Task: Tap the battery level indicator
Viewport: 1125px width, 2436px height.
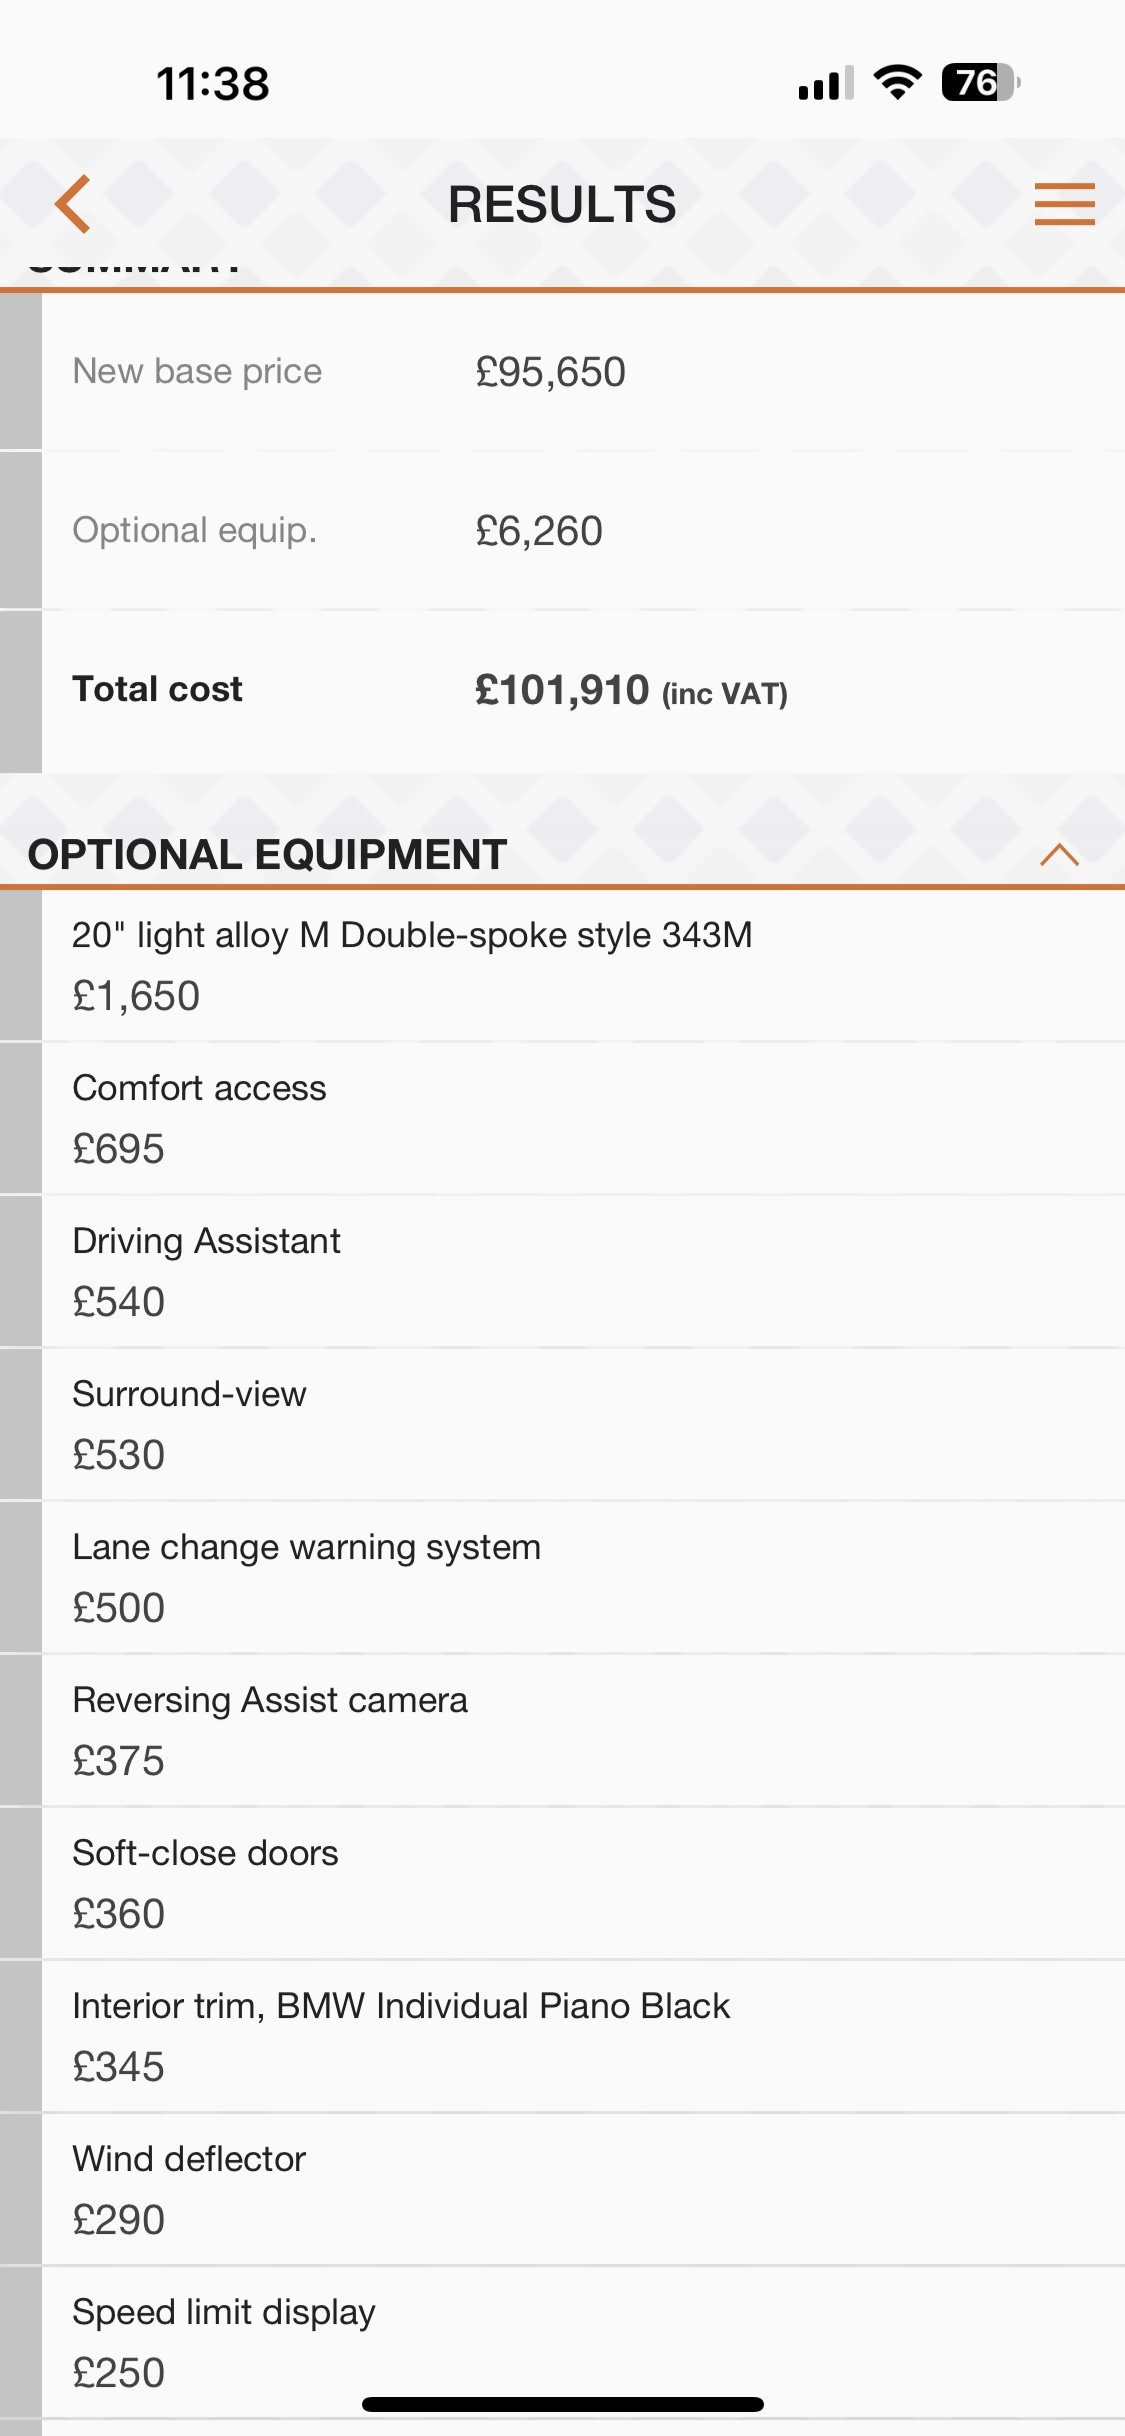Action: 980,82
